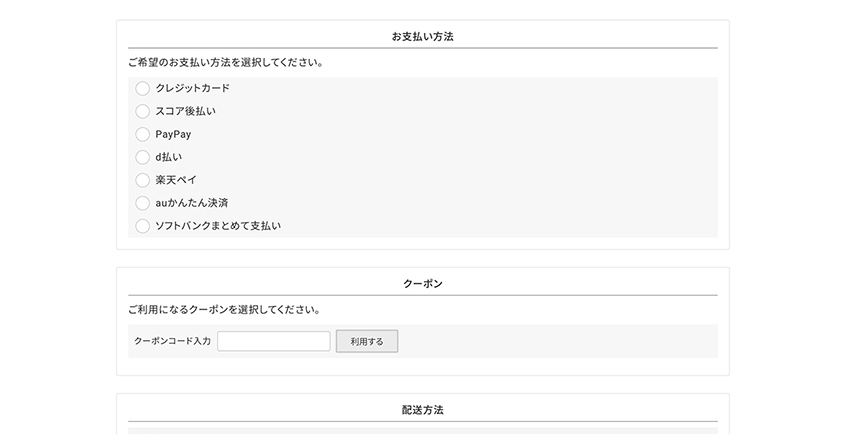
Task: Focus the coupon code input field
Action: [x=273, y=341]
